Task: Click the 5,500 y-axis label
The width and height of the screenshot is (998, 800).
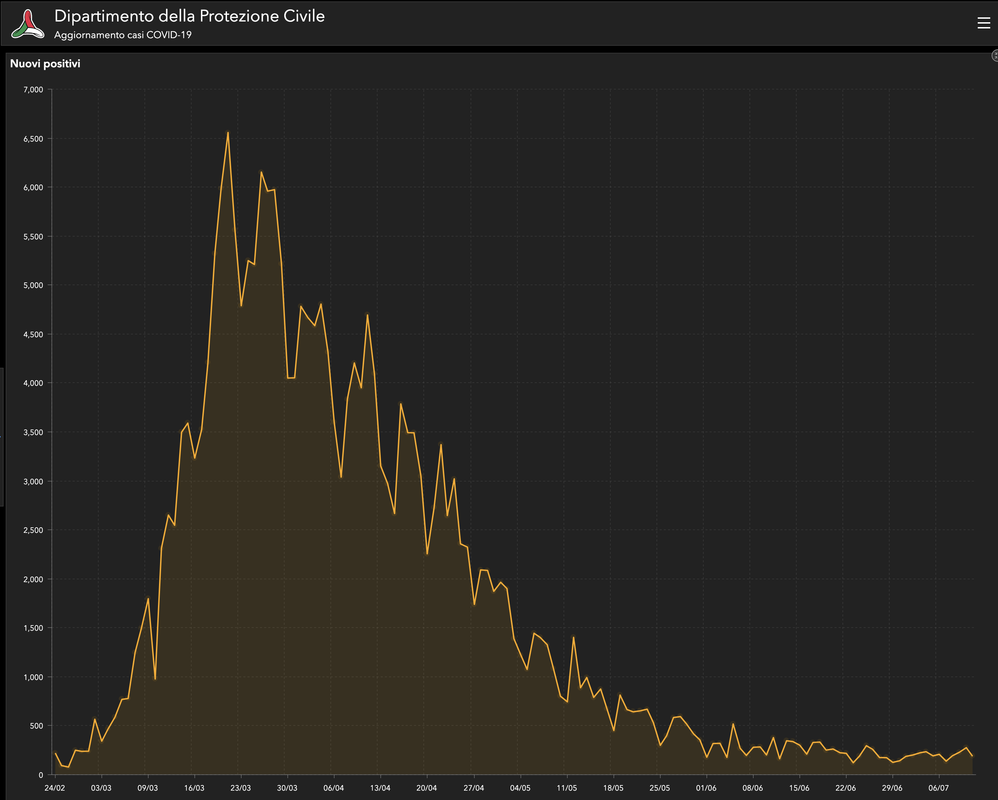Action: 33,237
